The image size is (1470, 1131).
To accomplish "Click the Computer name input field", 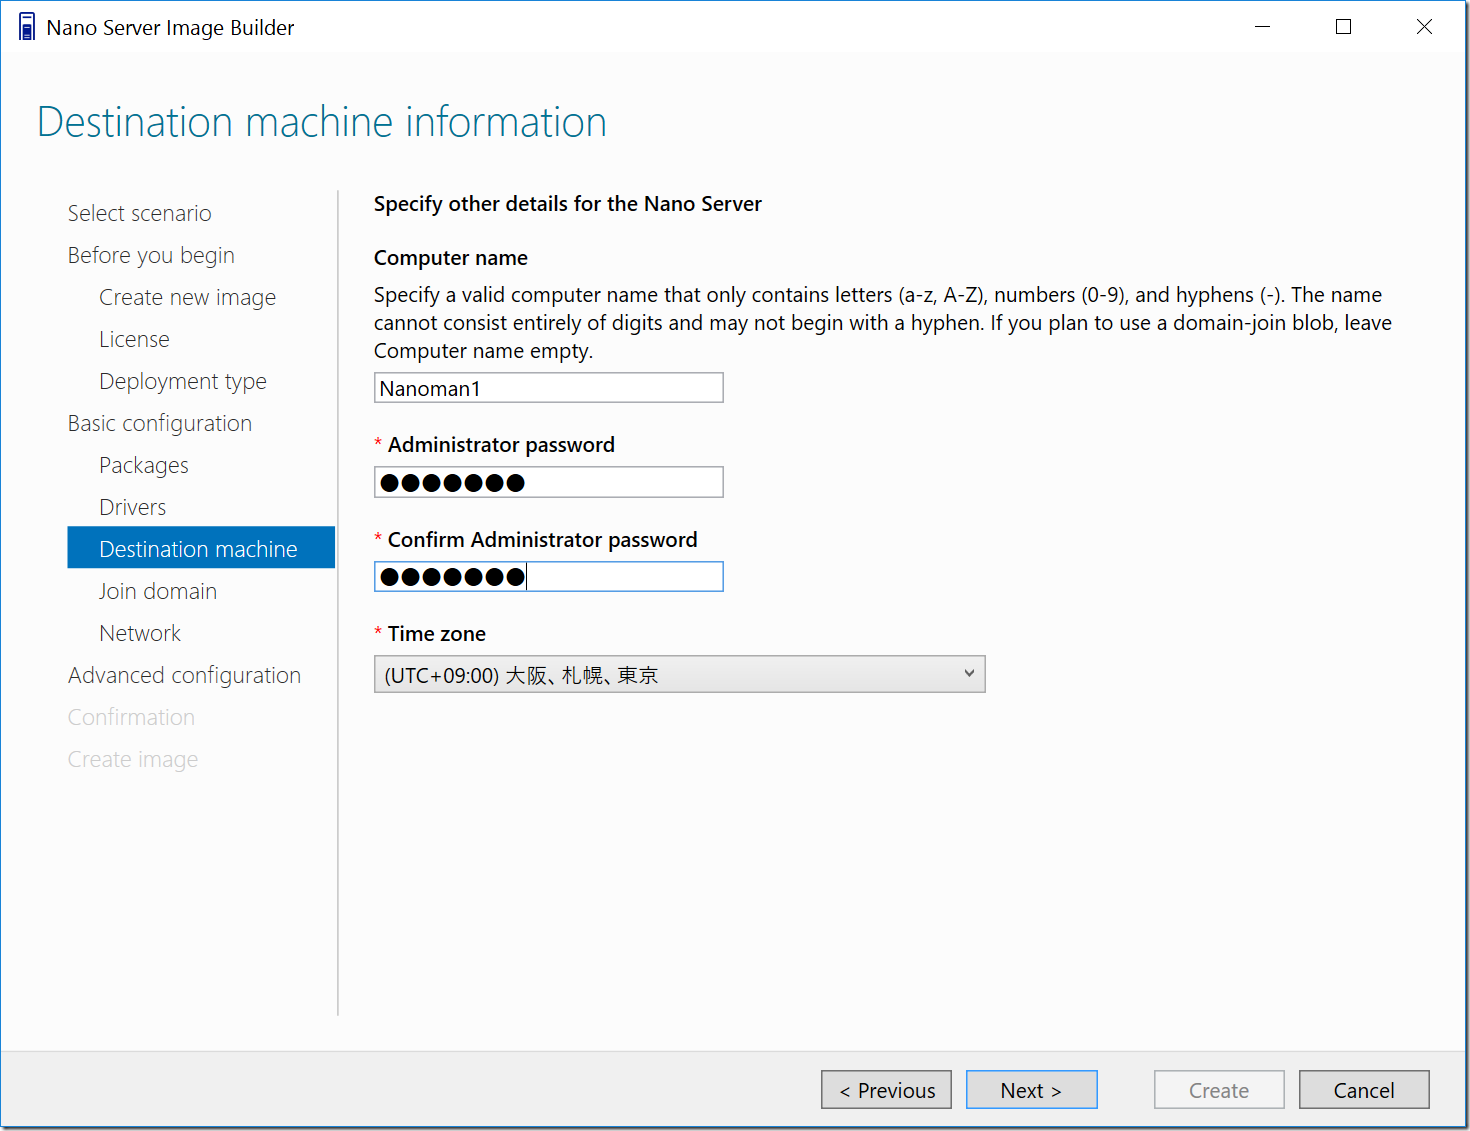I will 548,388.
